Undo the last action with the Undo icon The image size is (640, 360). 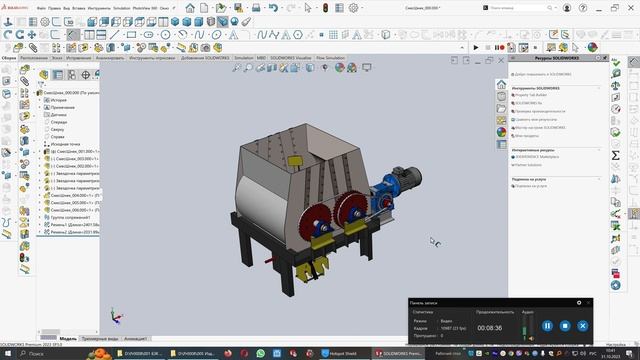coord(273,8)
